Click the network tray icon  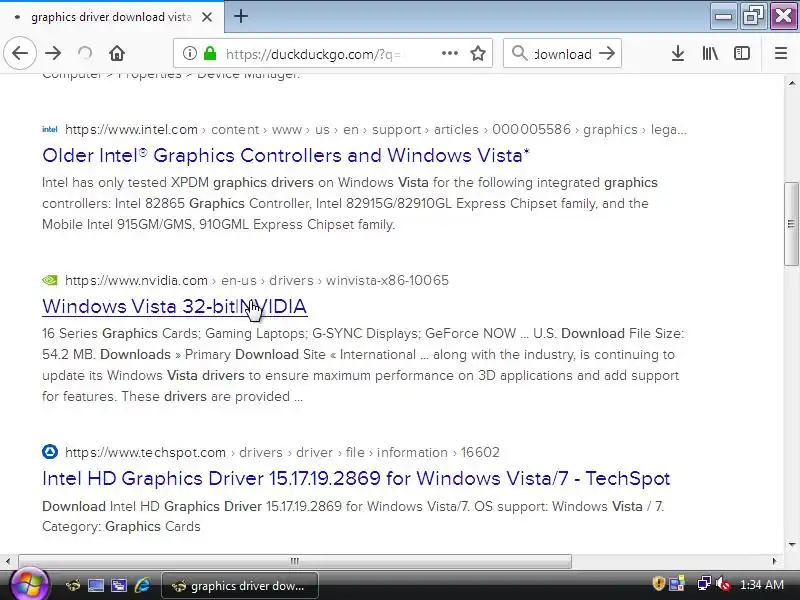[704, 583]
